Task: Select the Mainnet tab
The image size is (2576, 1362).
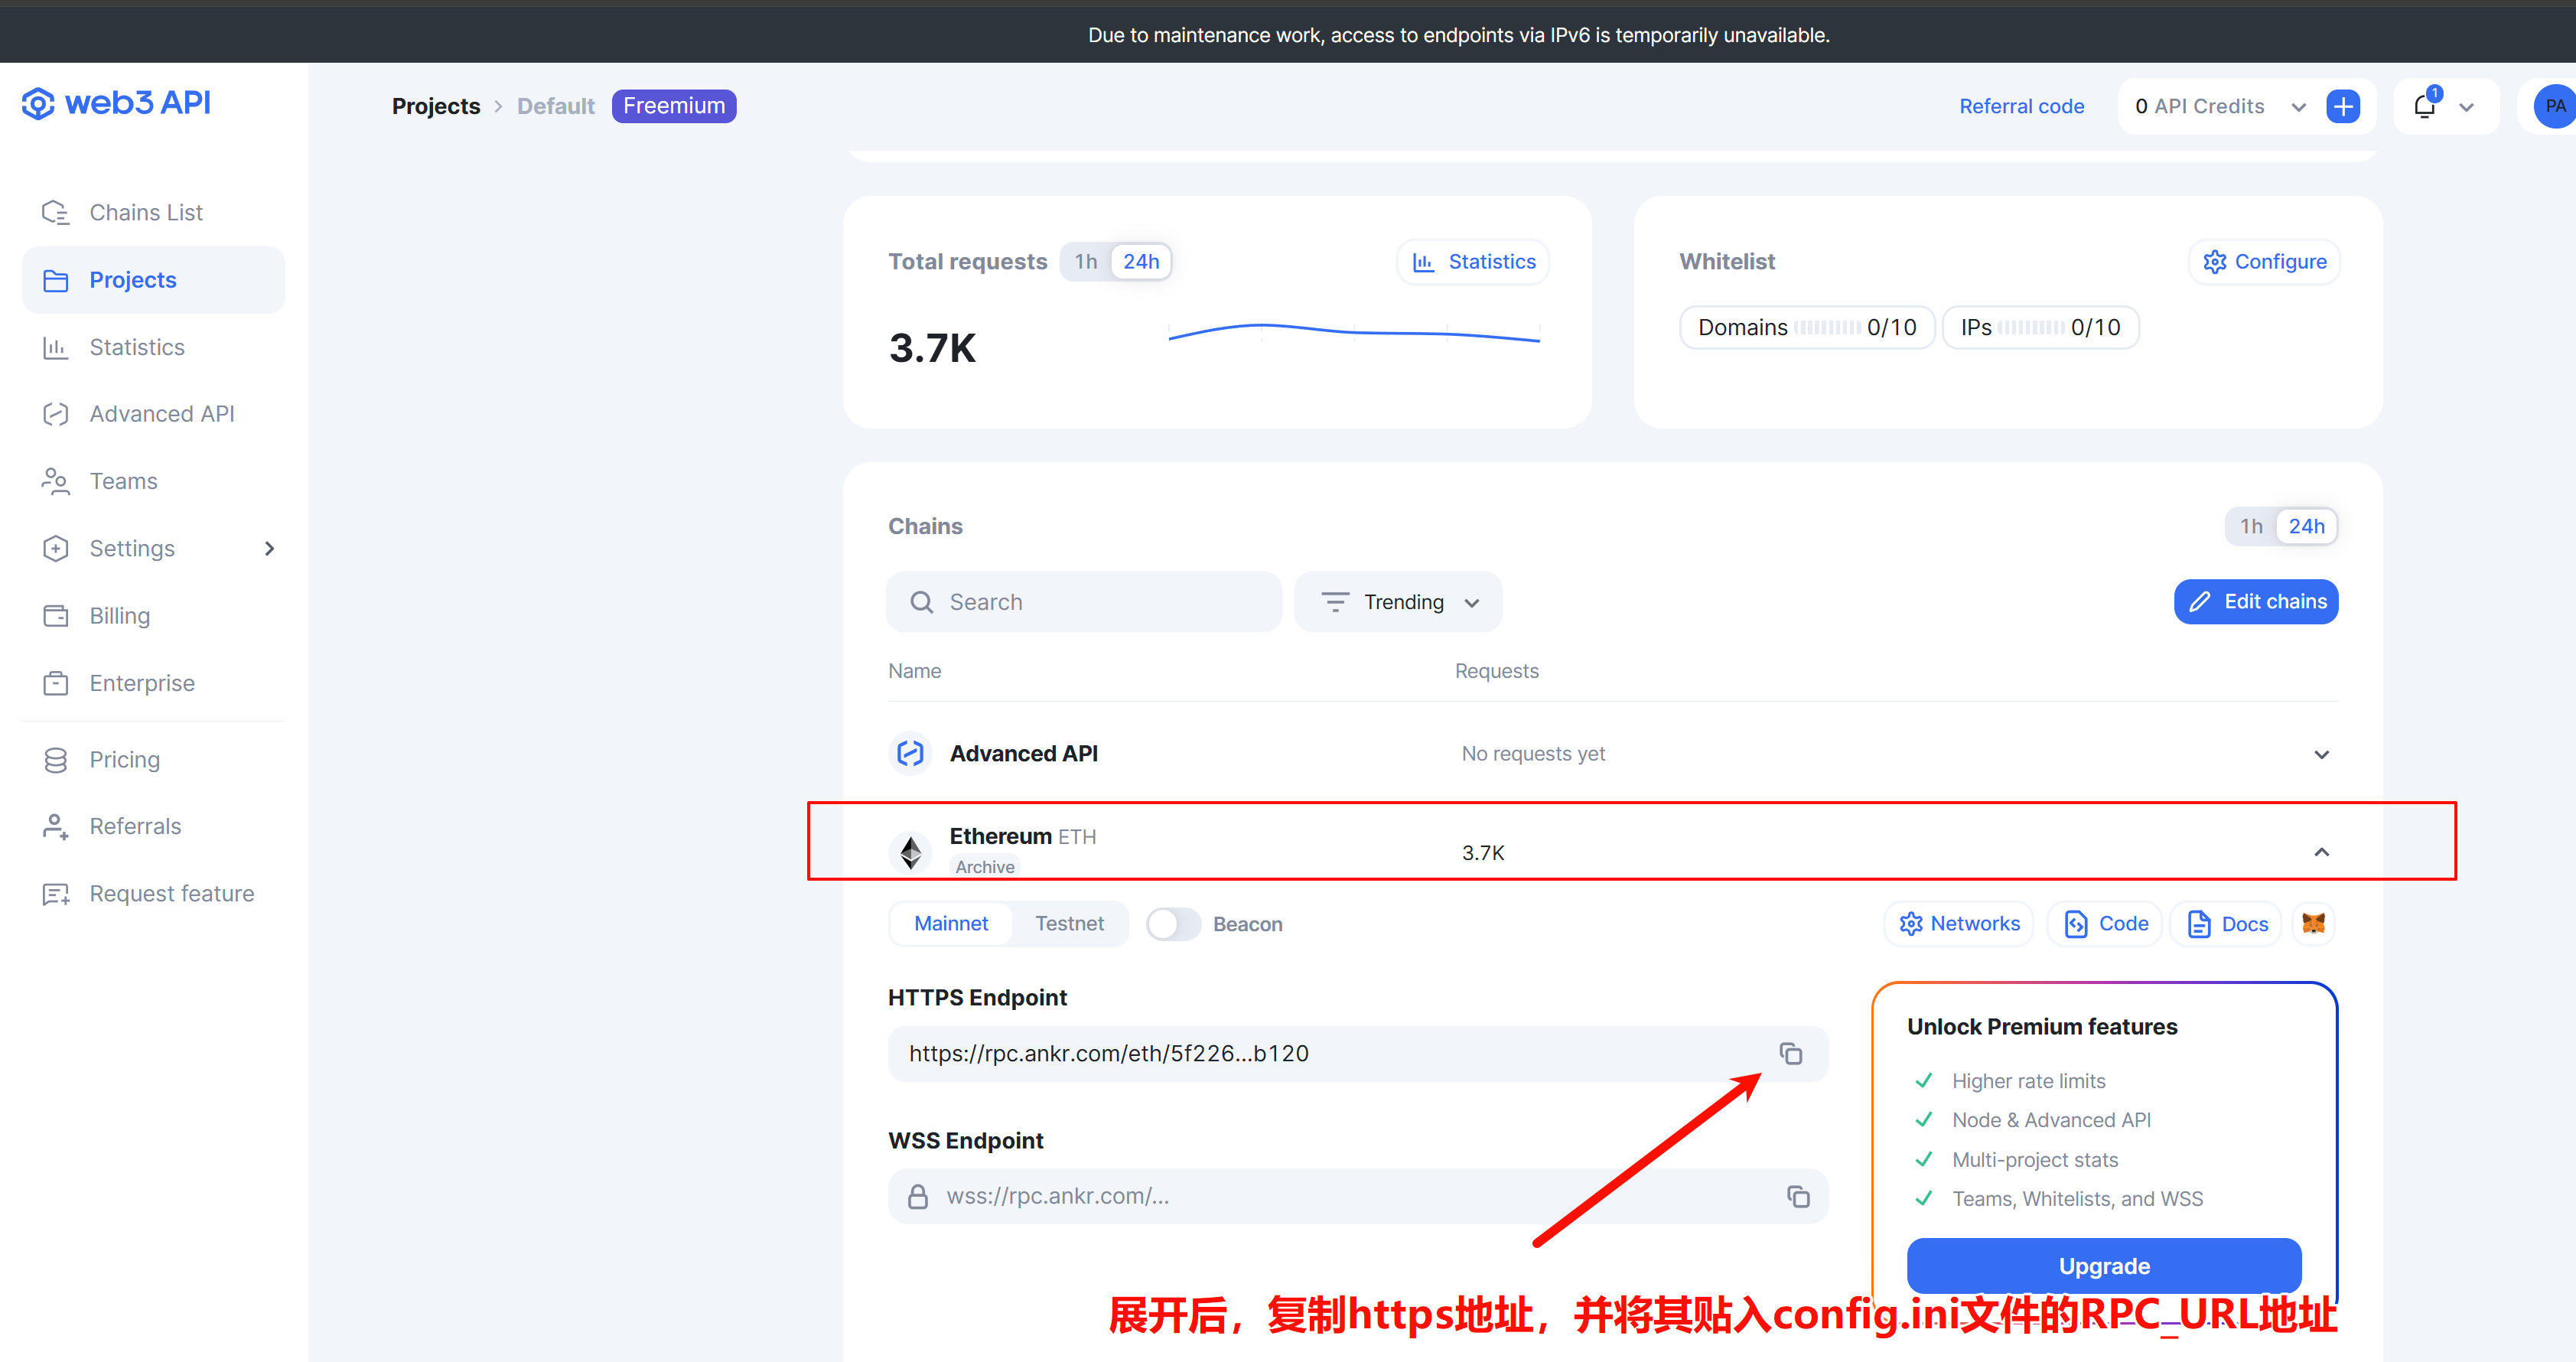Action: tap(951, 924)
